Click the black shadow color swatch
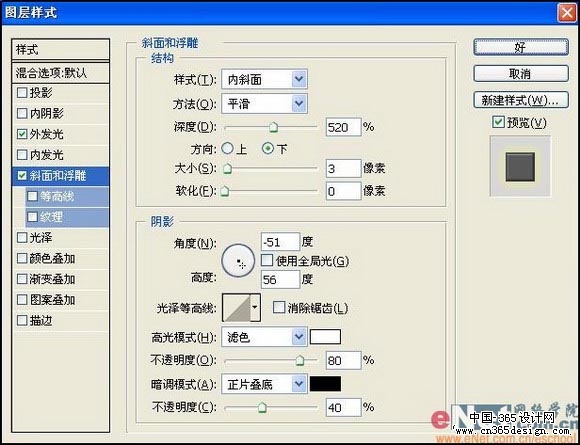The width and height of the screenshot is (580, 445). (x=325, y=384)
